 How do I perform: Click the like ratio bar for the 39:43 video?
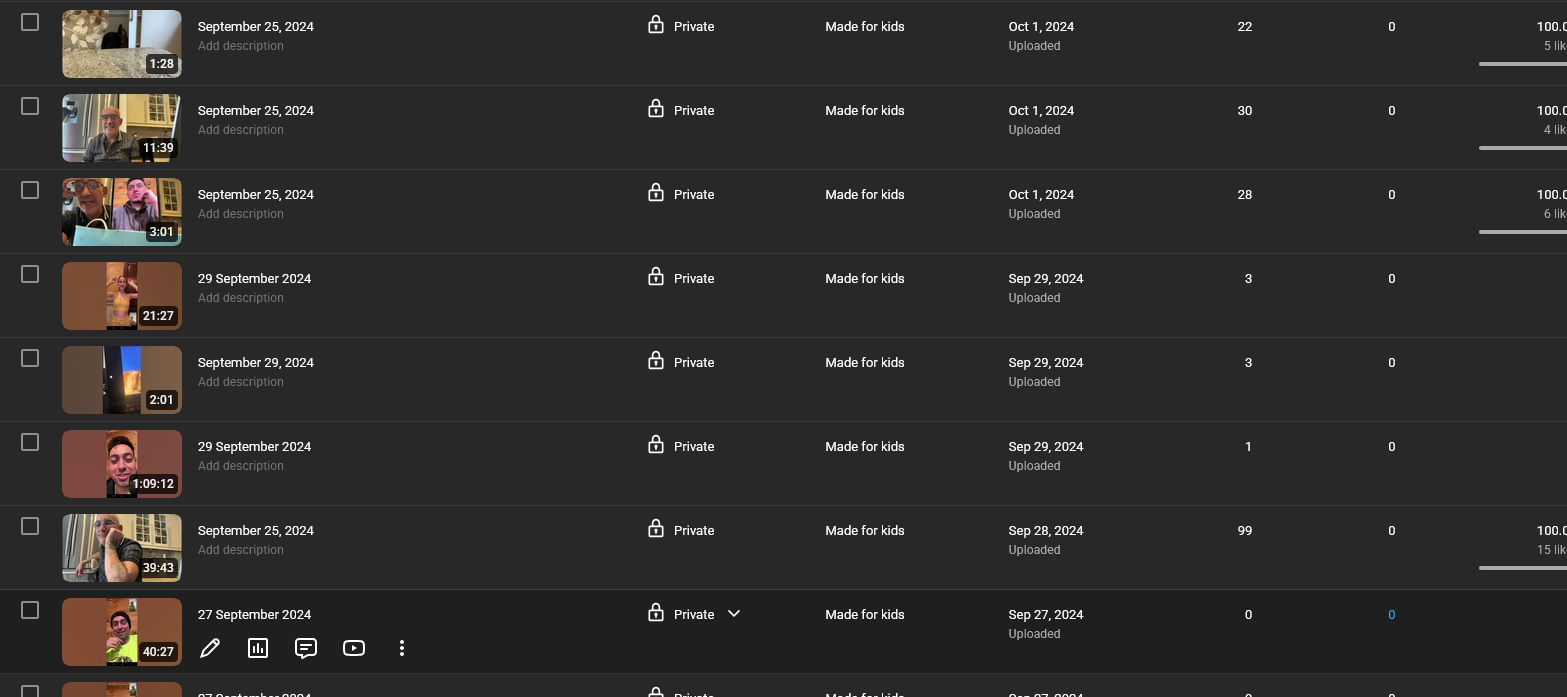(1522, 568)
